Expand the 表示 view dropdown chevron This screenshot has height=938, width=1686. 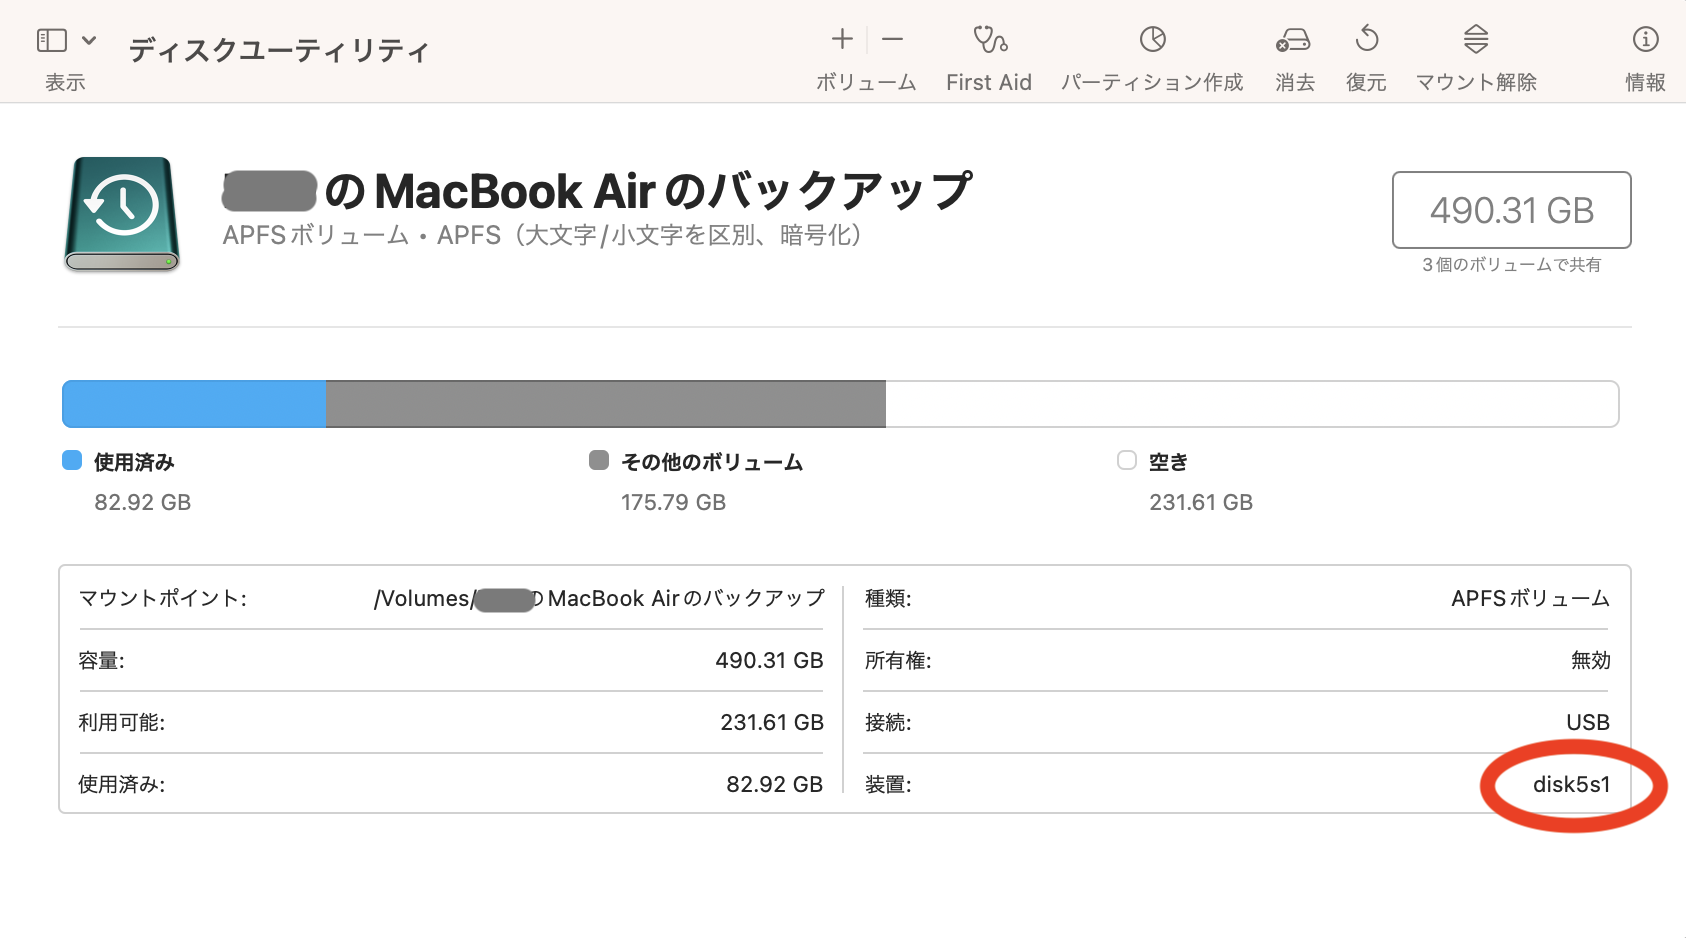(89, 40)
